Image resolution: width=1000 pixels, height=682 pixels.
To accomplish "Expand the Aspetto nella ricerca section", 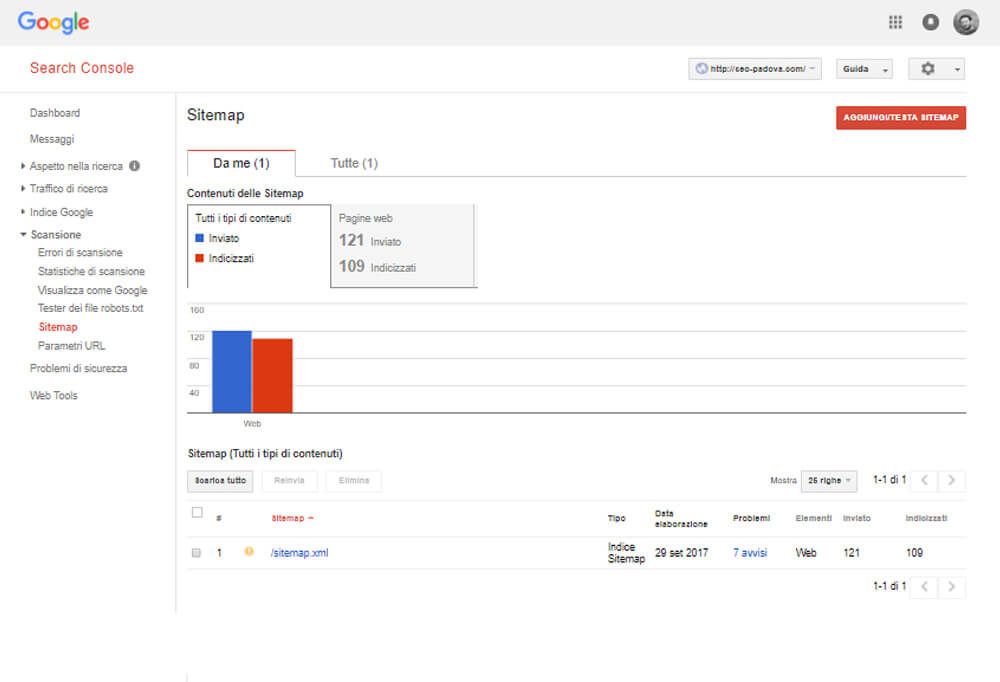I will [x=23, y=166].
